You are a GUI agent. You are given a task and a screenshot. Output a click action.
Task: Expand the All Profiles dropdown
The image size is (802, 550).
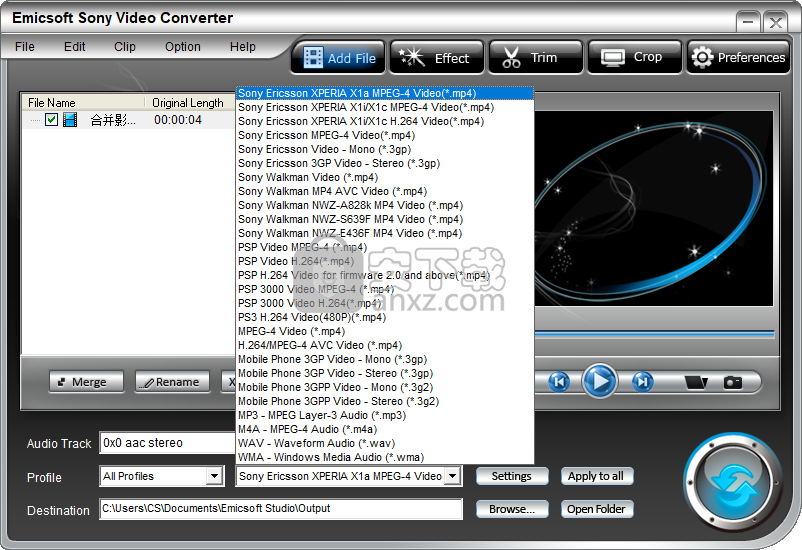coord(215,476)
